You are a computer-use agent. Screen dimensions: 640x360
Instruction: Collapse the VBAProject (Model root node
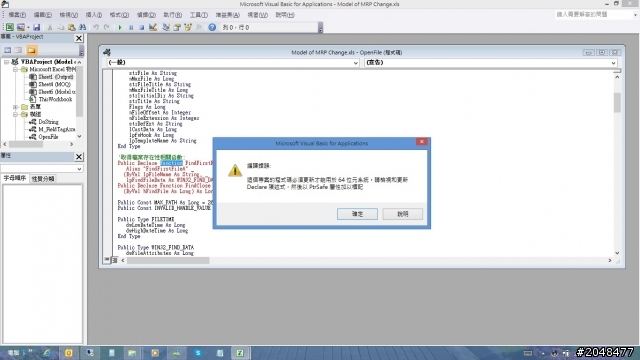(6, 62)
